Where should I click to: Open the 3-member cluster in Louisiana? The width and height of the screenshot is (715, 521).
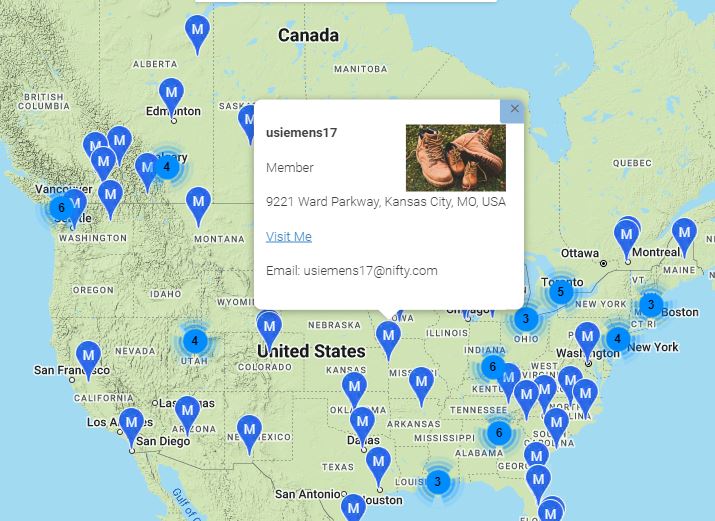click(437, 482)
